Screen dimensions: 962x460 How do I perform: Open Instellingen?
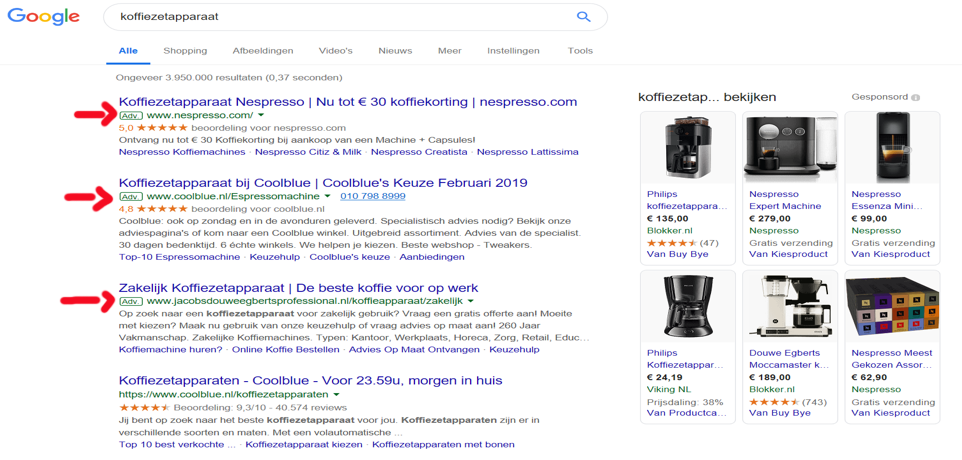514,51
